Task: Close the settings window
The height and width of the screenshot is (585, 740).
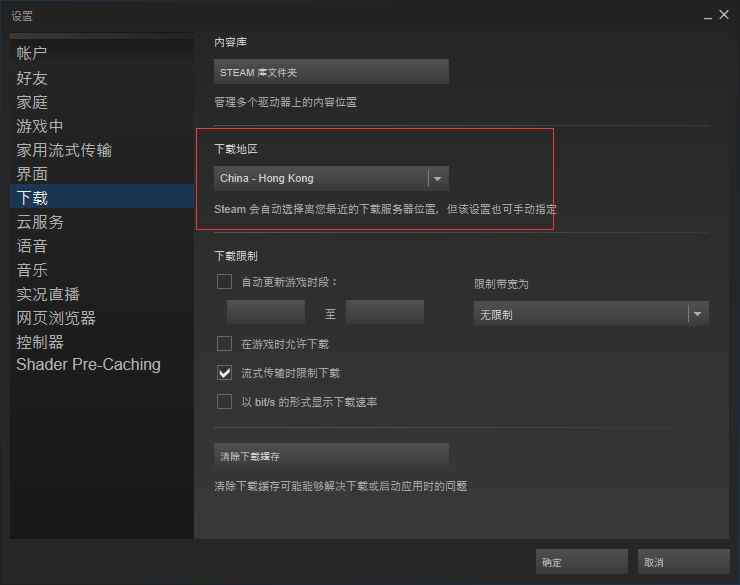Action: [724, 15]
